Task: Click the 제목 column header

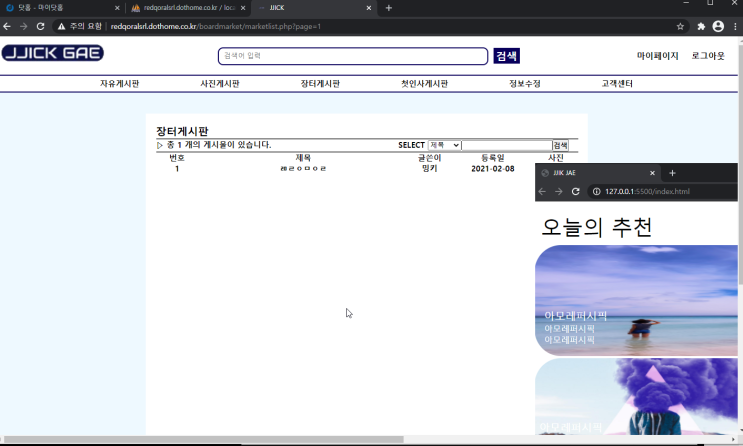Action: pos(303,158)
